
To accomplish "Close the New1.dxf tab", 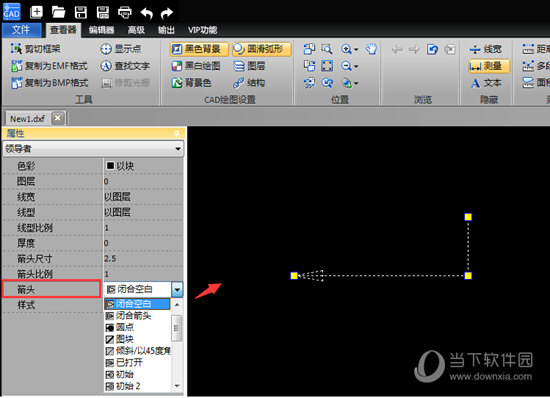I will [58, 118].
